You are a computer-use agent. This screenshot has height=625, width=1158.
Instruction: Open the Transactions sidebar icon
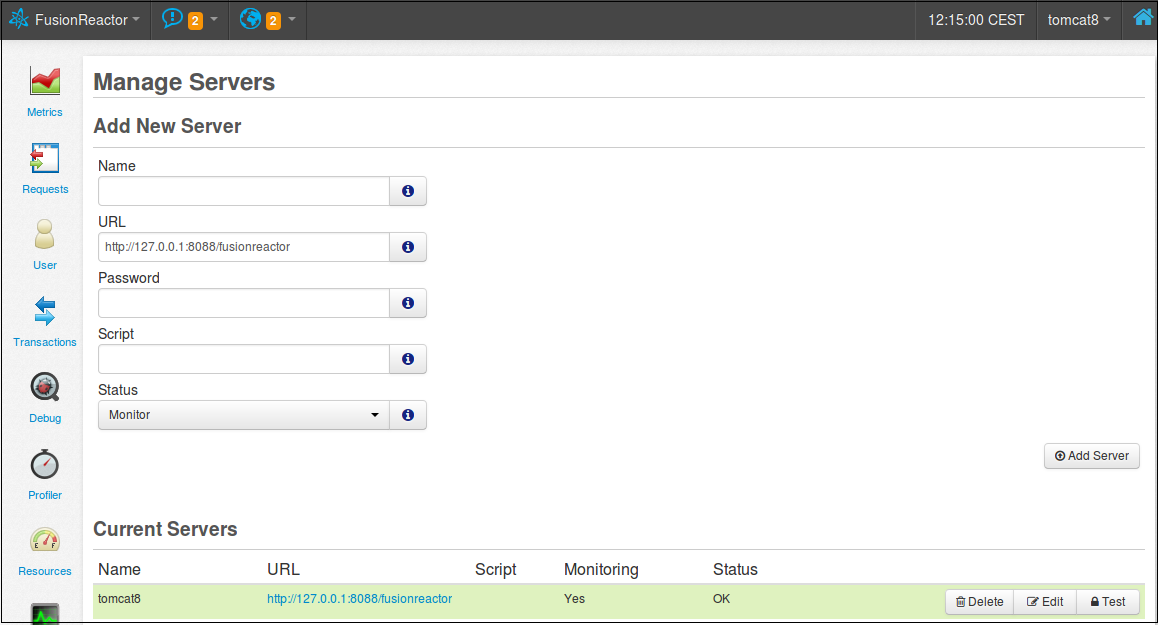coord(44,311)
